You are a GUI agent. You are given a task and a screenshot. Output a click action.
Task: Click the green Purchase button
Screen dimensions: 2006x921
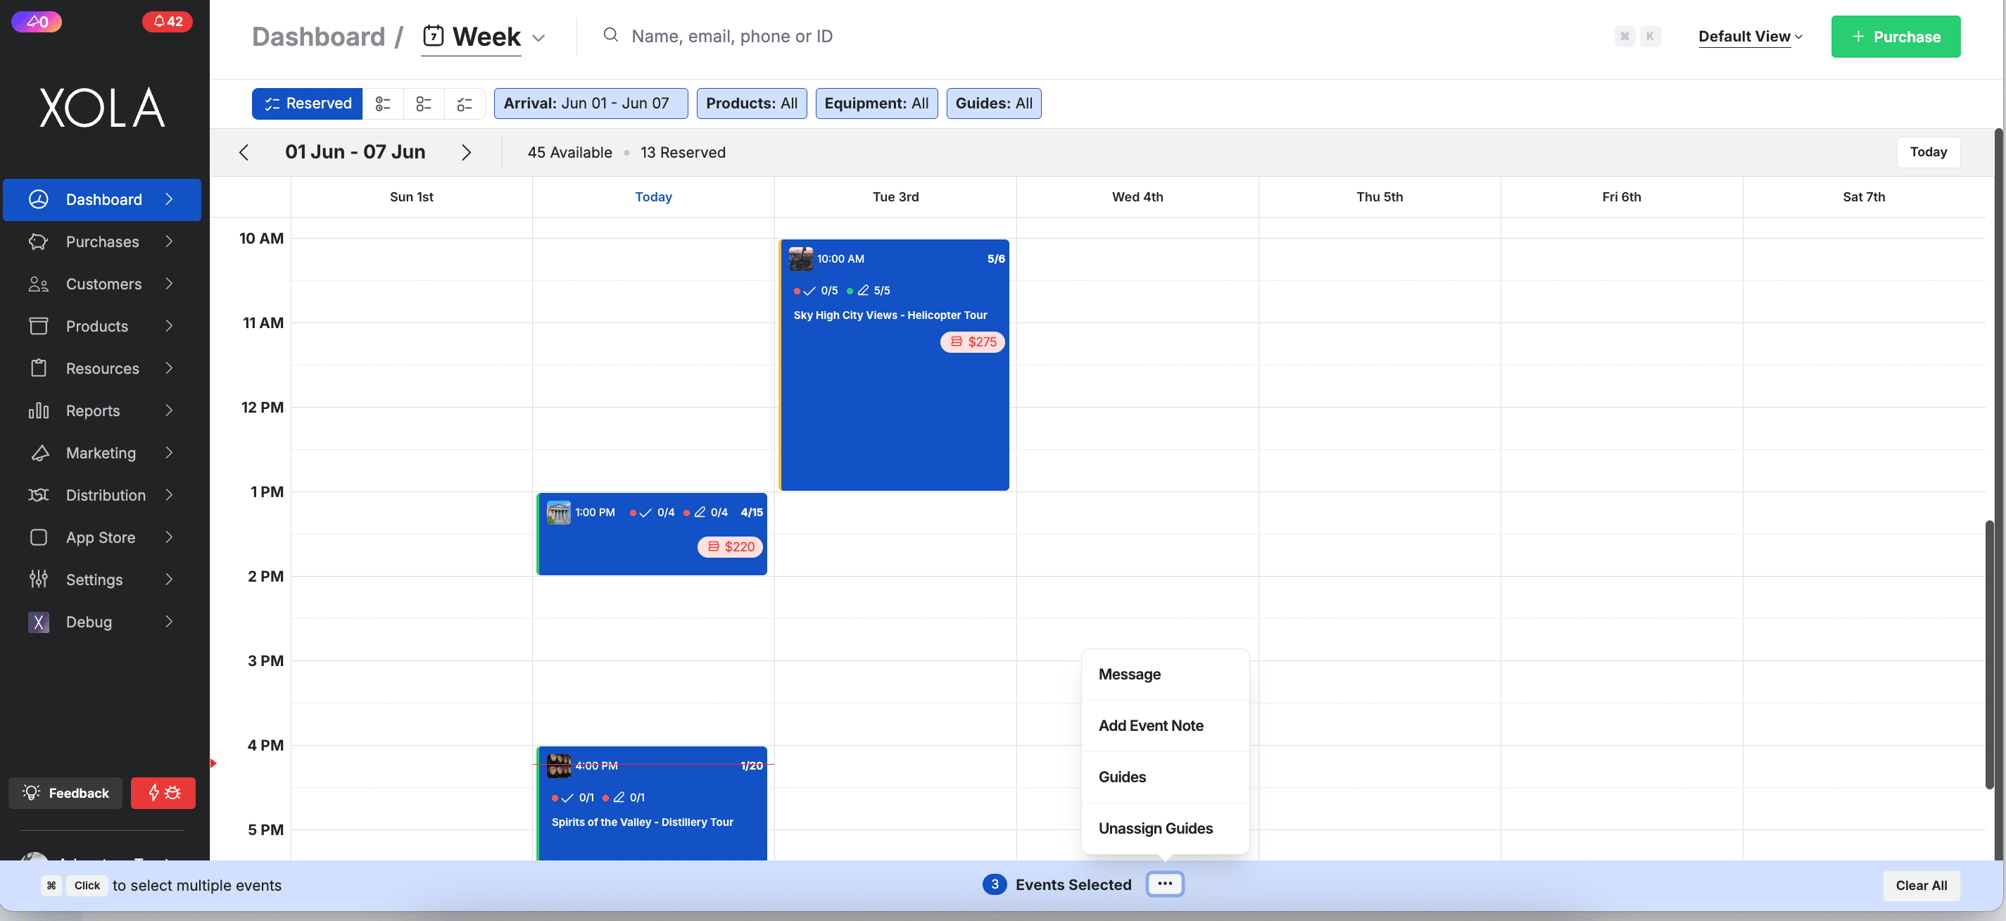[1894, 36]
